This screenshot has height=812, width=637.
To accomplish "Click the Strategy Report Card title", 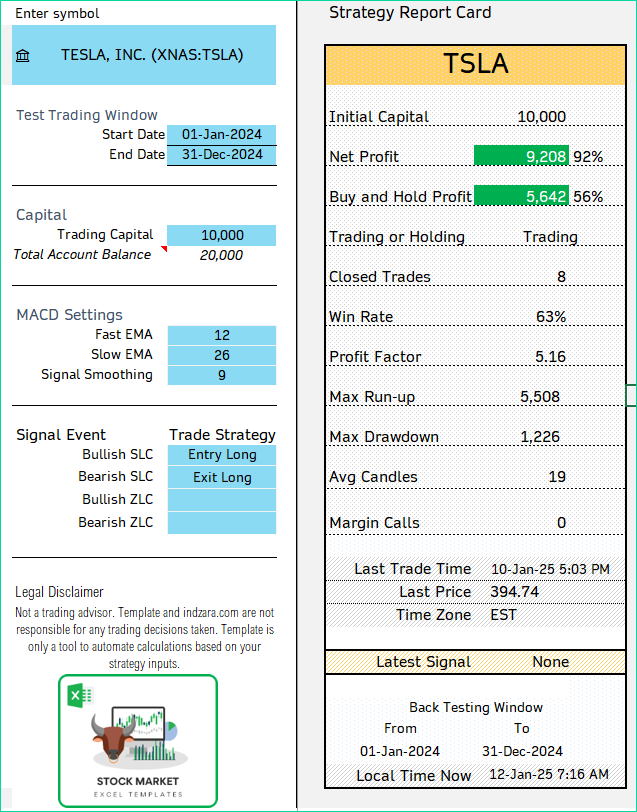I will pos(410,13).
